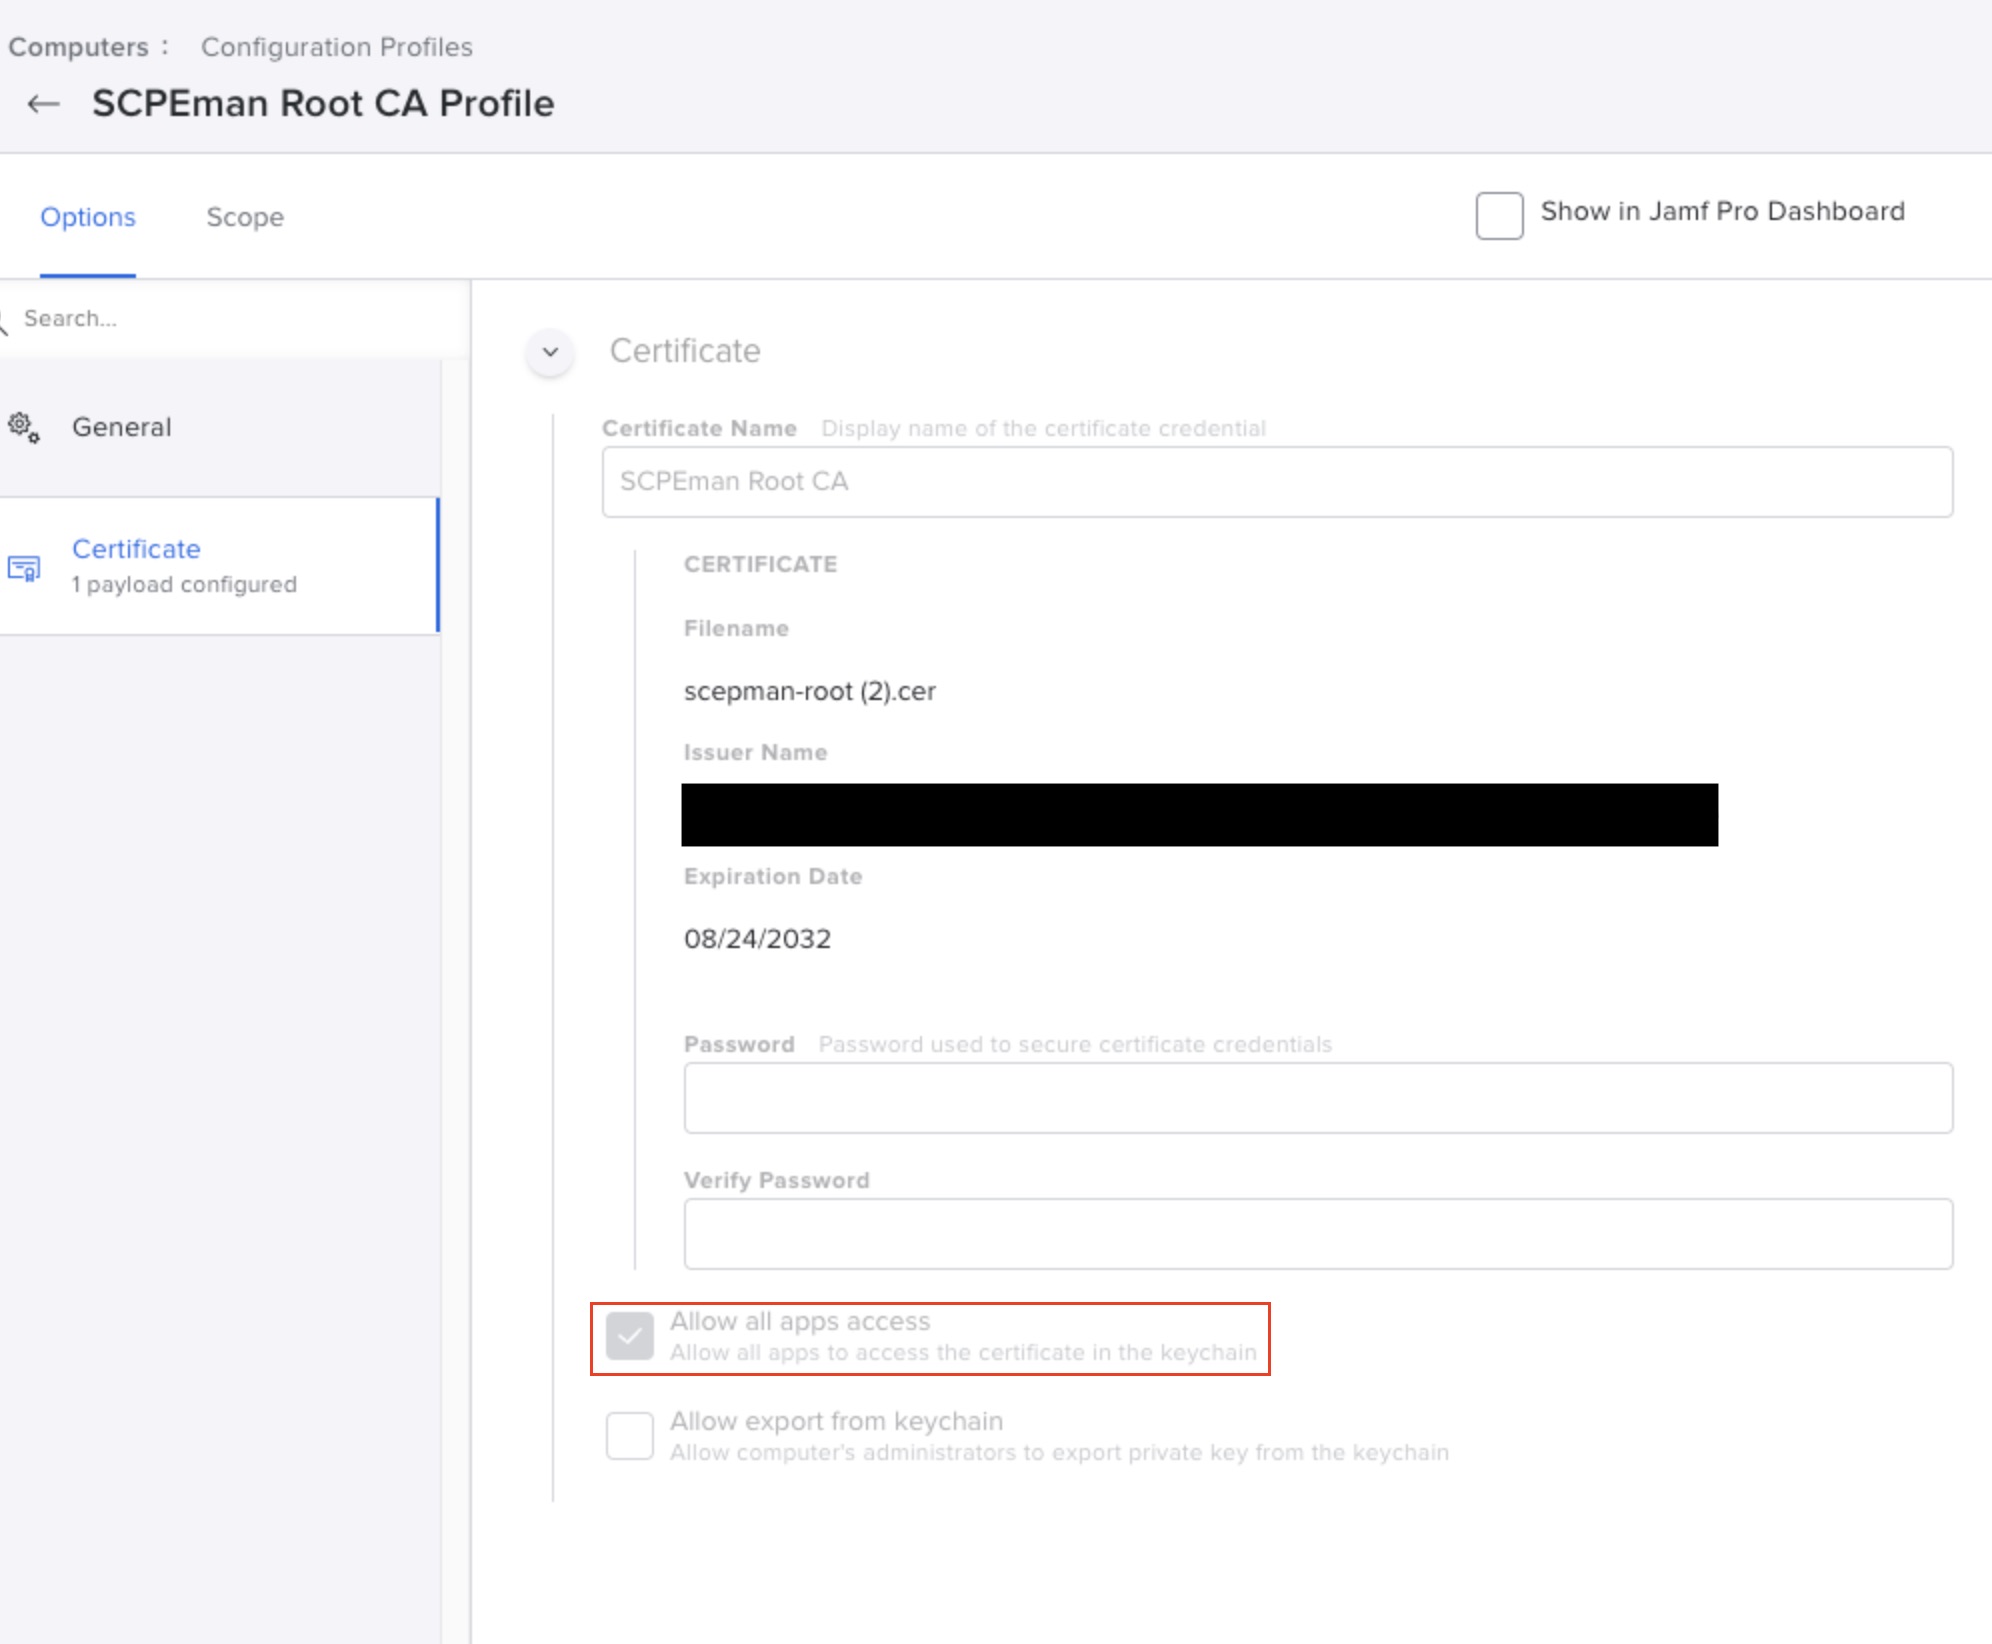Click the scepman-root (2).cer filename

[809, 692]
